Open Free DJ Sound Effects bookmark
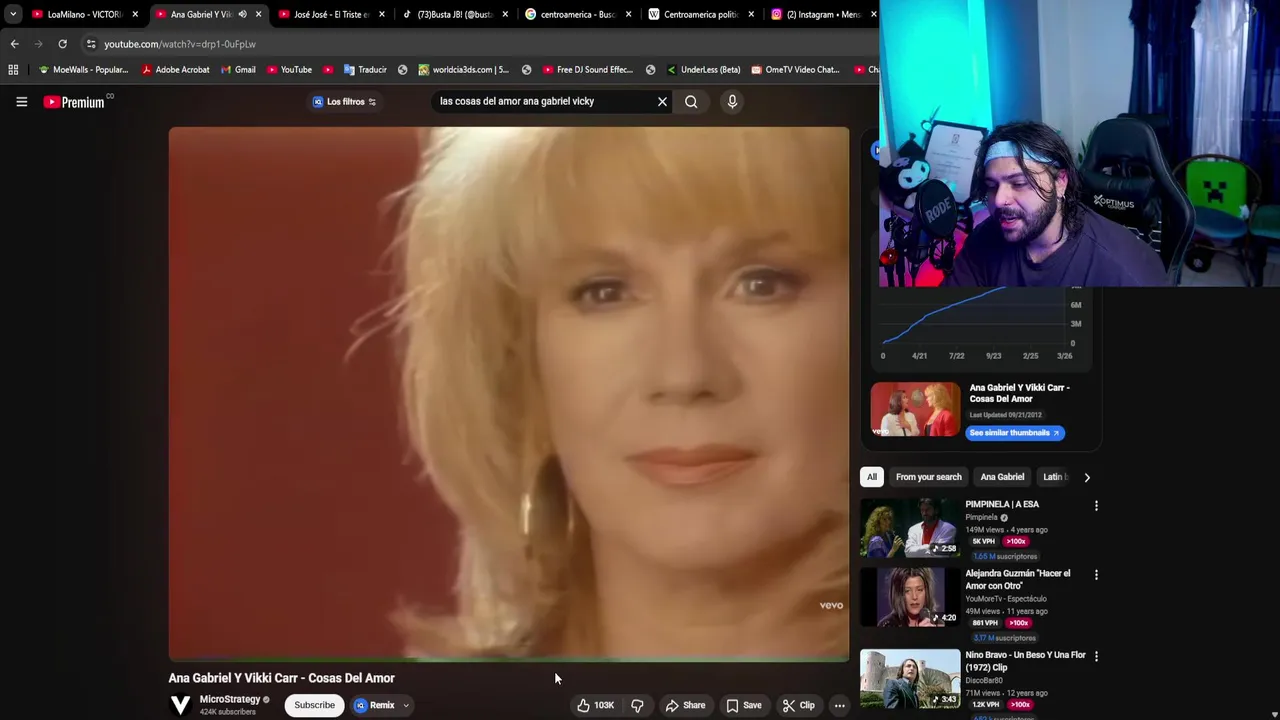Image resolution: width=1280 pixels, height=720 pixels. [x=588, y=70]
